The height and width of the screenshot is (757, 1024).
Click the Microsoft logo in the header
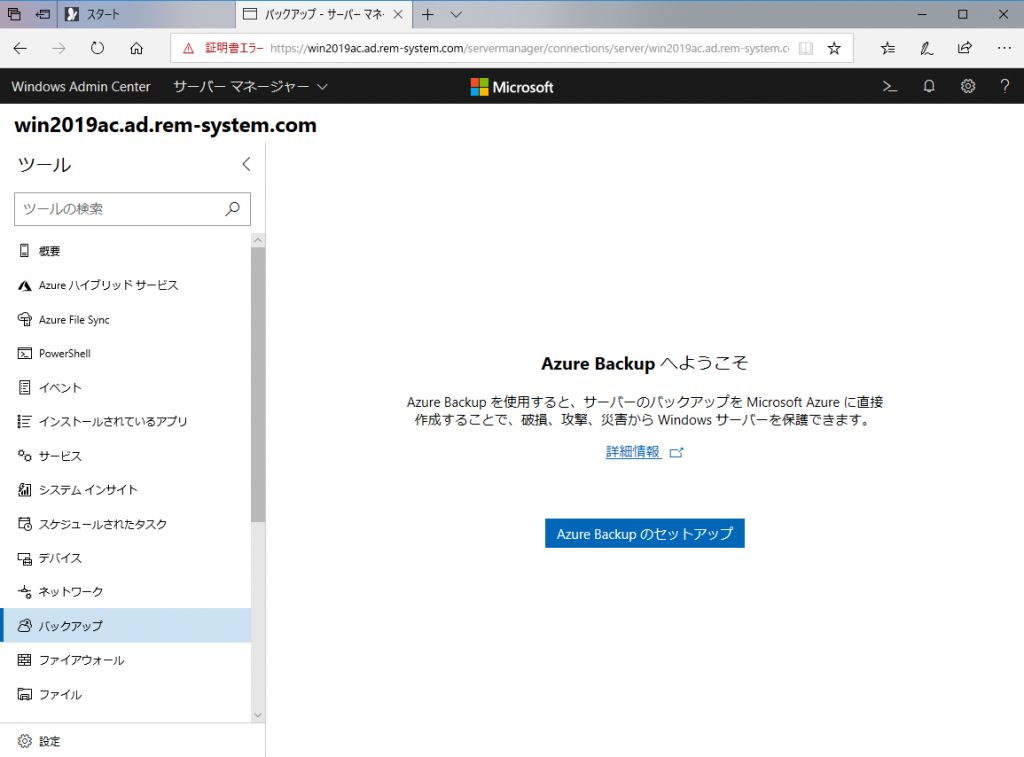(511, 86)
